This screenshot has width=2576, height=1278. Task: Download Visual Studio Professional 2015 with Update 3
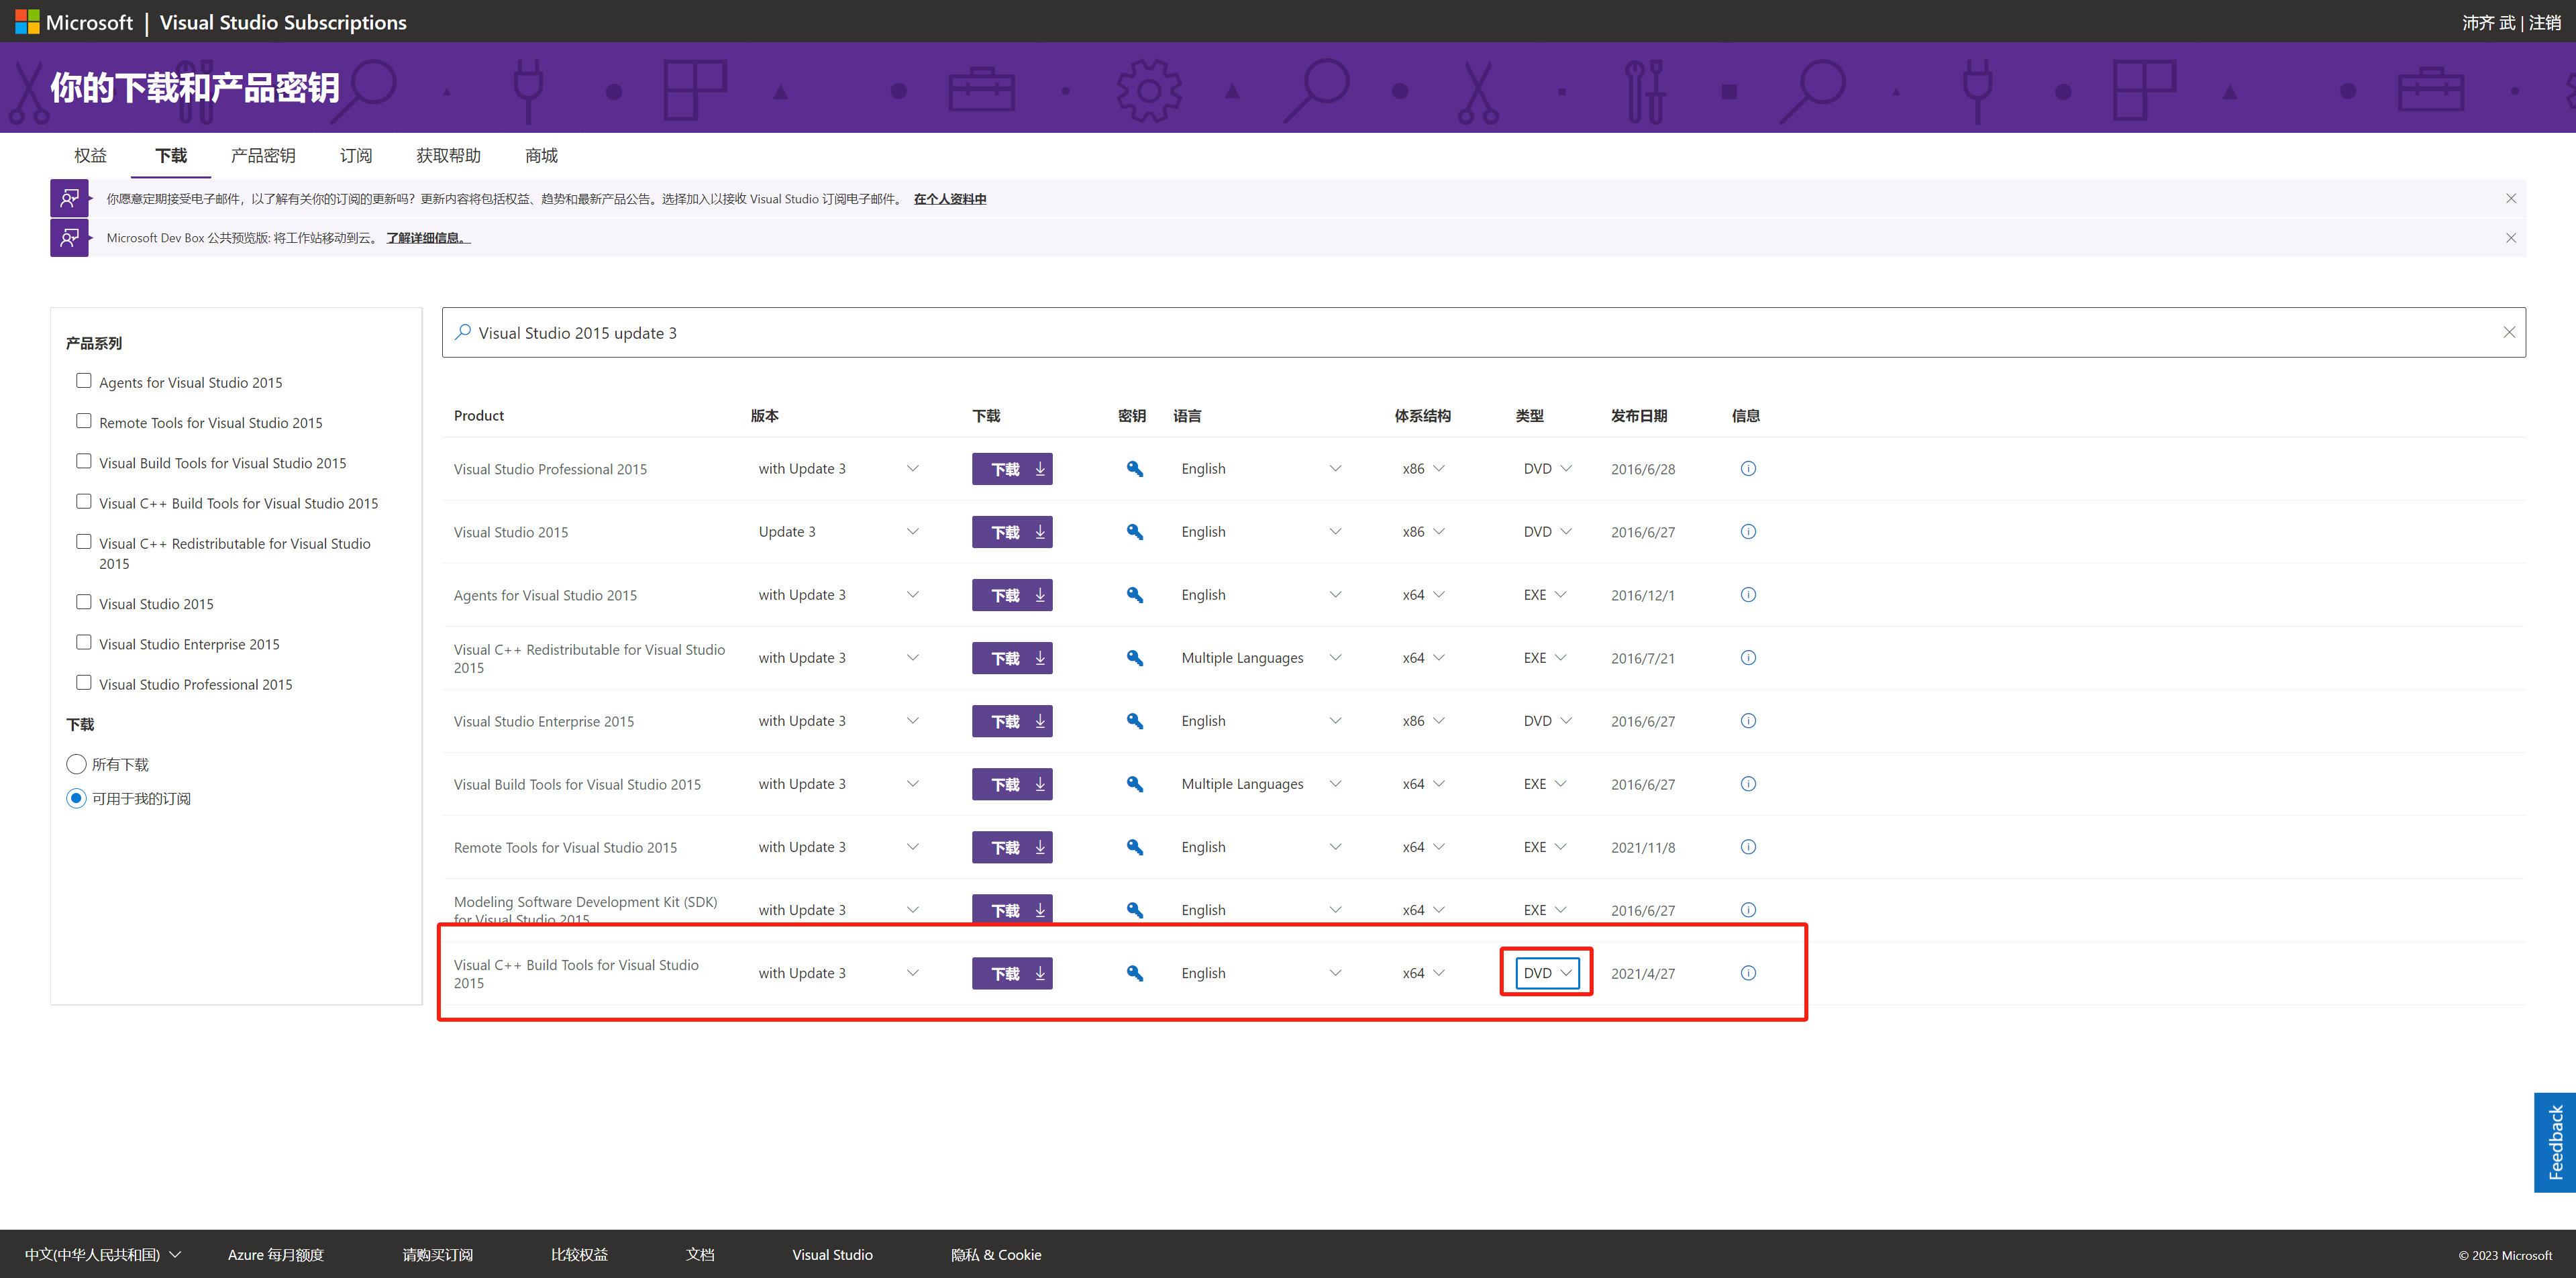[x=1012, y=469]
